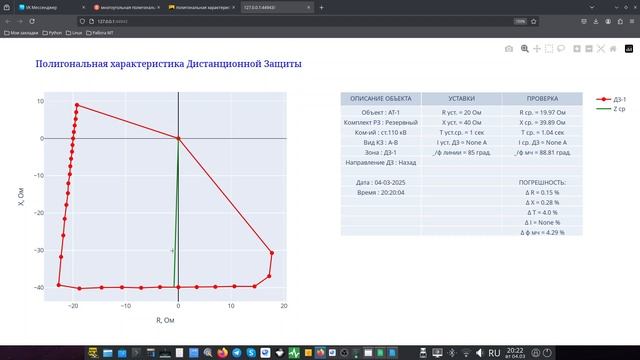Open the Моя закладки bookmarks folder
This screenshot has height=360, width=640.
(x=21, y=33)
